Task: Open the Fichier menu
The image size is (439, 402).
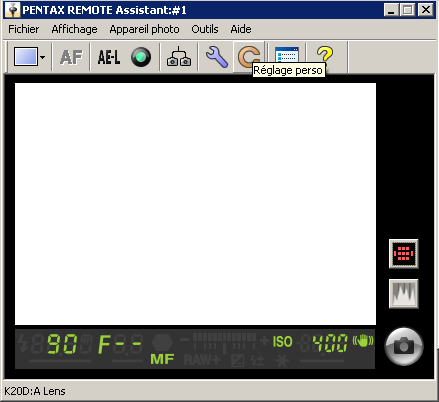Action: [x=23, y=29]
